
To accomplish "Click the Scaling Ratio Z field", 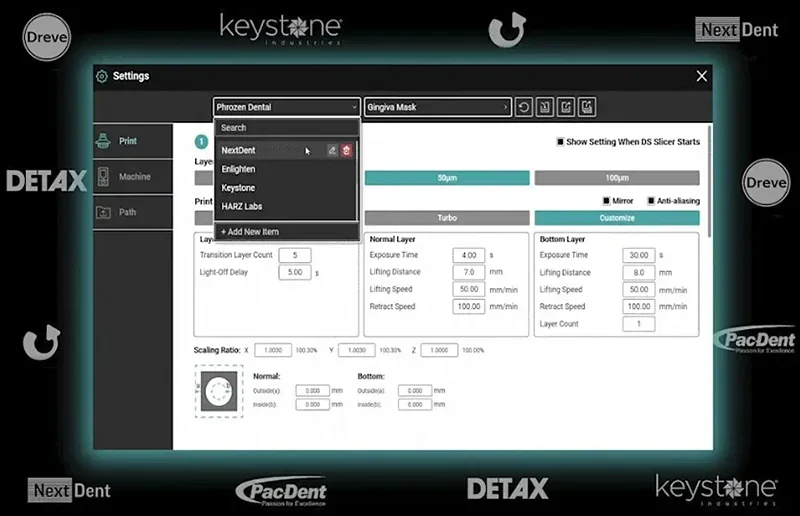I will (439, 350).
